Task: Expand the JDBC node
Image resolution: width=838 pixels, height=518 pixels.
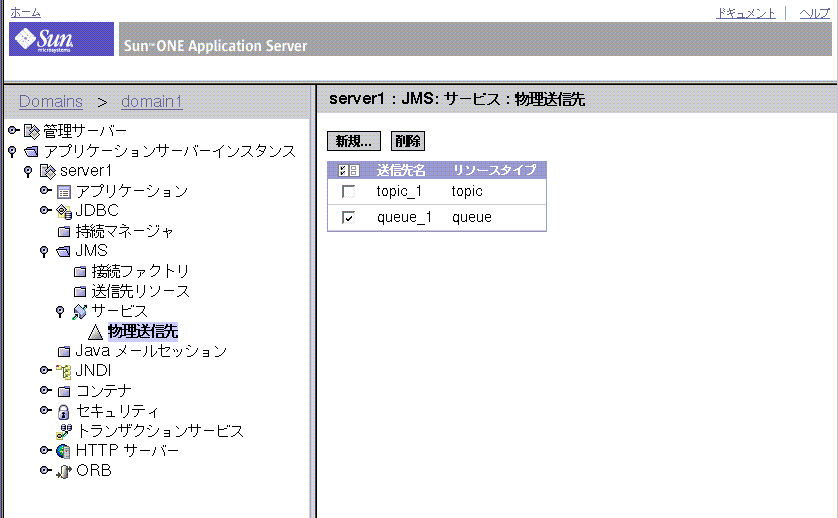Action: [x=45, y=211]
